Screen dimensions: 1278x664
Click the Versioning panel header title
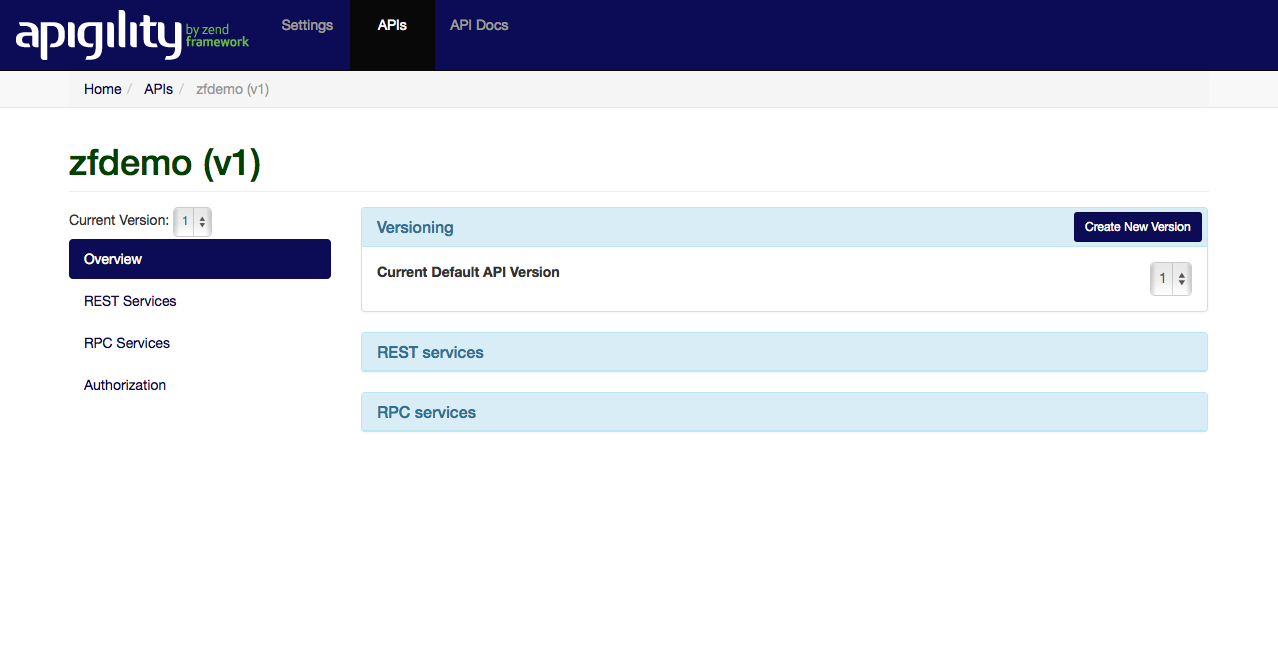[415, 227]
